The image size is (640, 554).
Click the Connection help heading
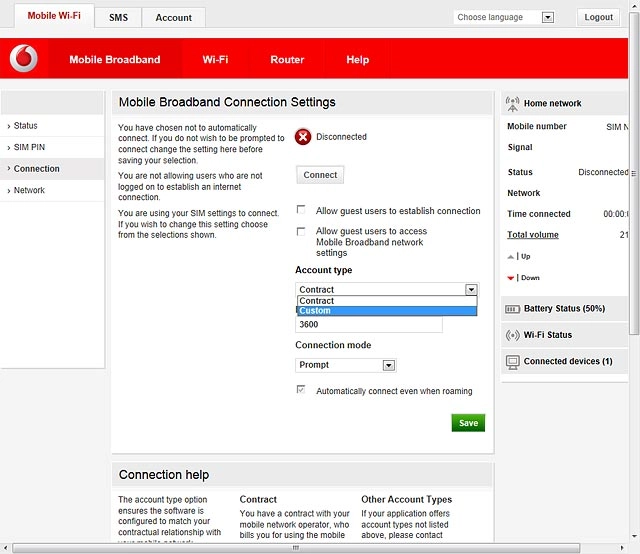point(164,475)
